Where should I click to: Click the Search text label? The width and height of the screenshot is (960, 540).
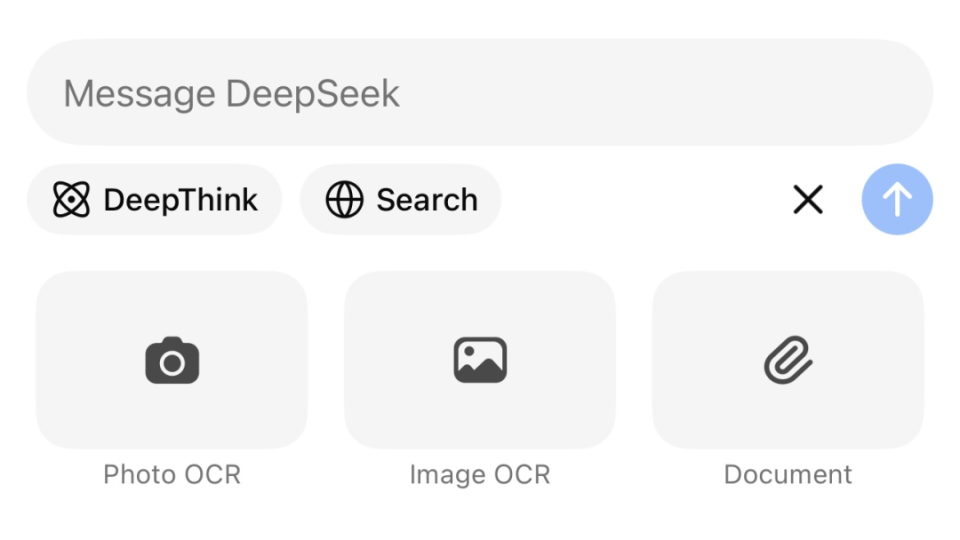click(x=427, y=200)
